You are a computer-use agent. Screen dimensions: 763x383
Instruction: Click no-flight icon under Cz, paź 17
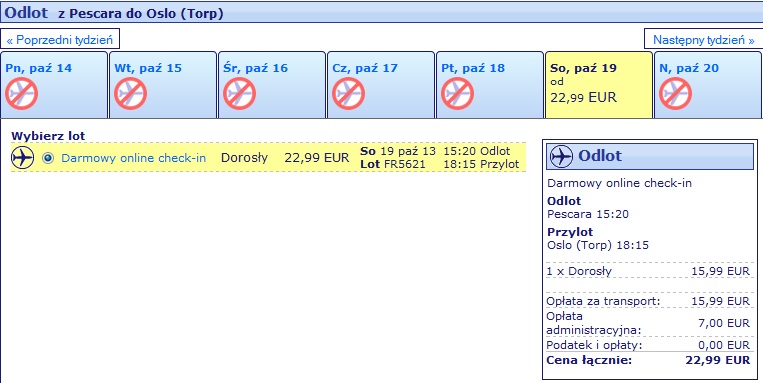pos(348,93)
